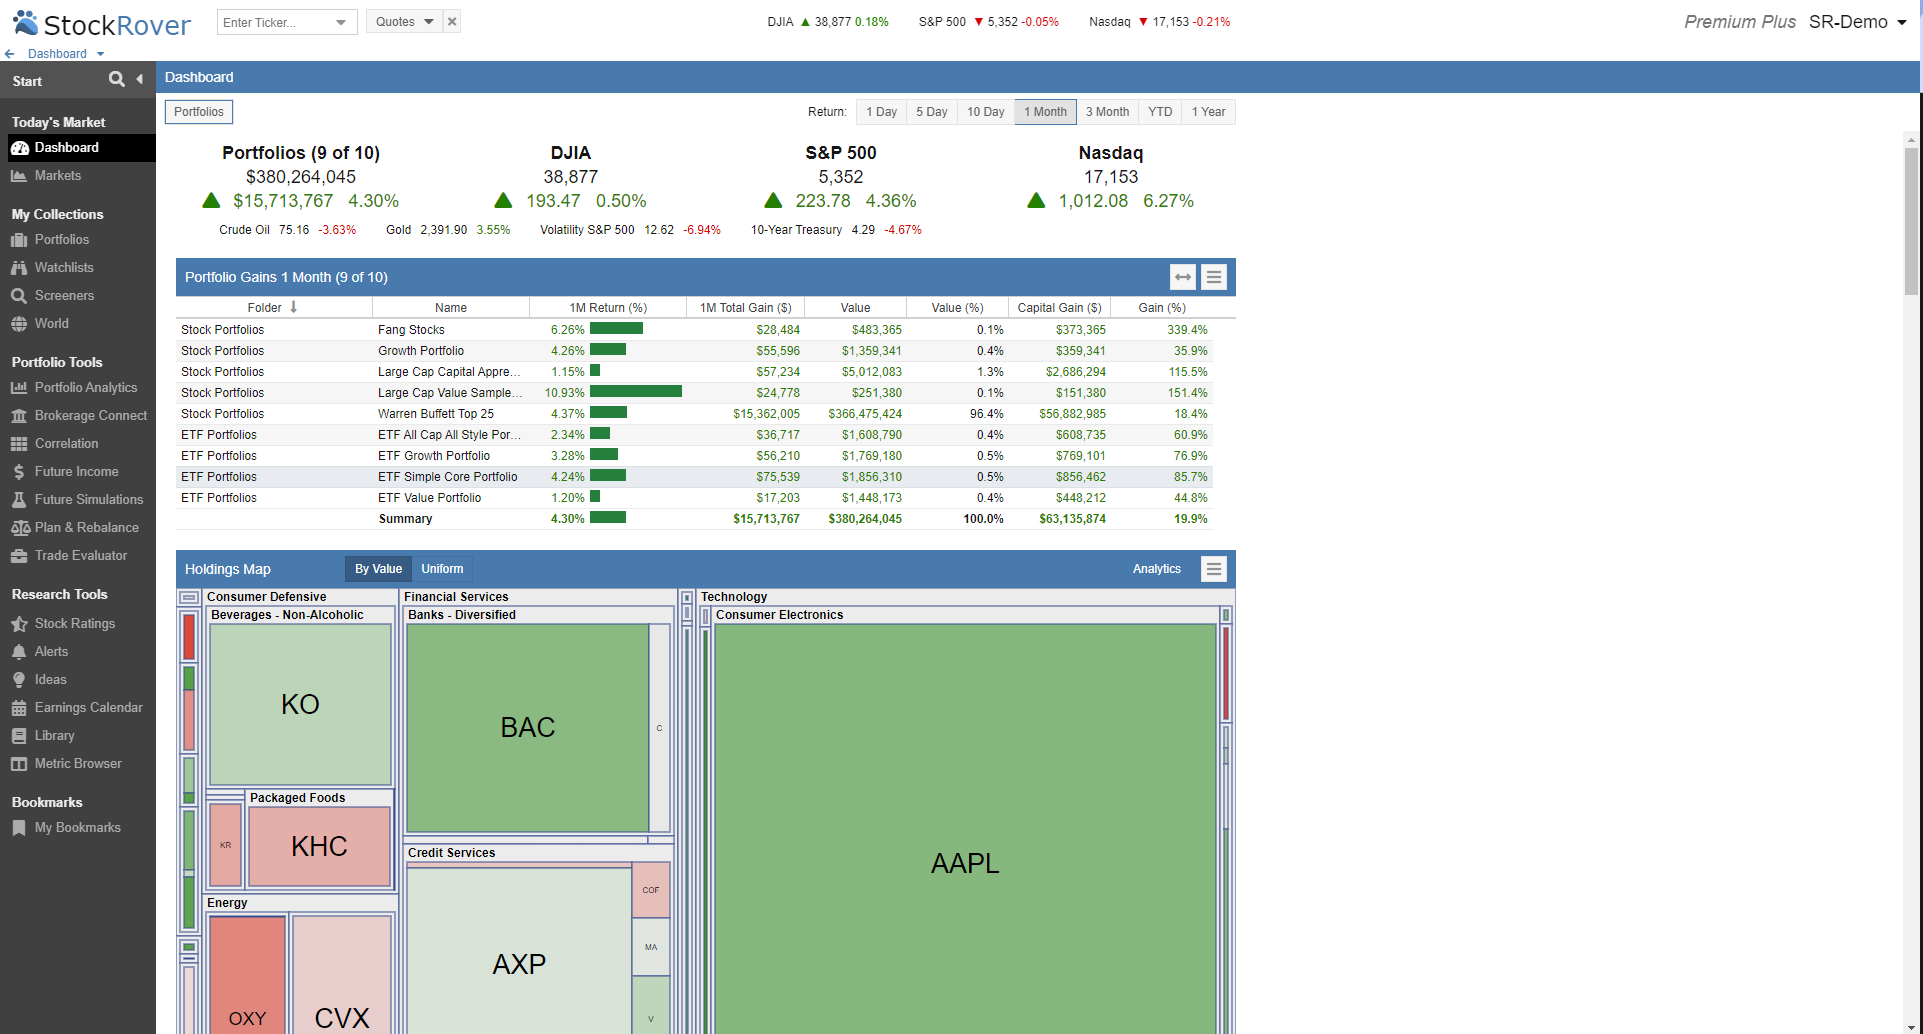Switch Holdings Map to Uniform
The height and width of the screenshot is (1034, 1923).
[442, 569]
